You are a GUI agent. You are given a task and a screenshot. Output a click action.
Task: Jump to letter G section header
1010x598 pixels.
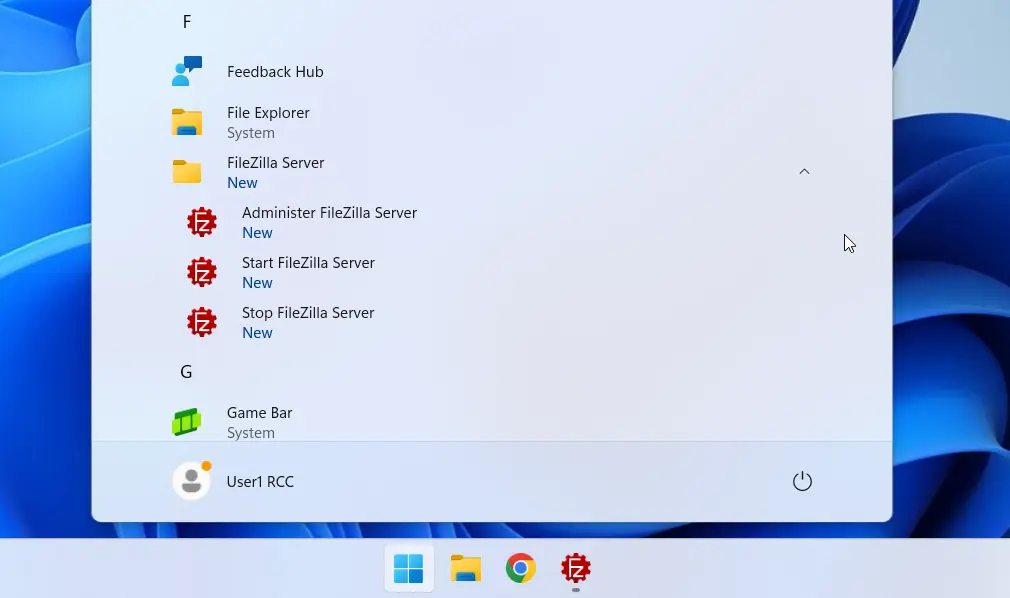point(186,372)
